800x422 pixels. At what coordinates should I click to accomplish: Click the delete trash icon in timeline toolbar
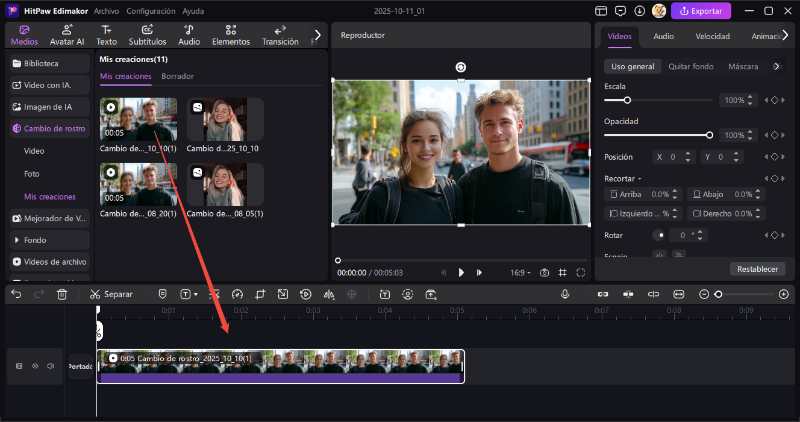[62, 294]
